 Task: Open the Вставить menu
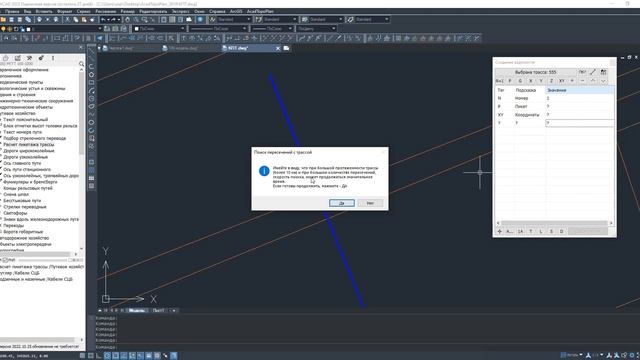pyautogui.click(x=44, y=11)
